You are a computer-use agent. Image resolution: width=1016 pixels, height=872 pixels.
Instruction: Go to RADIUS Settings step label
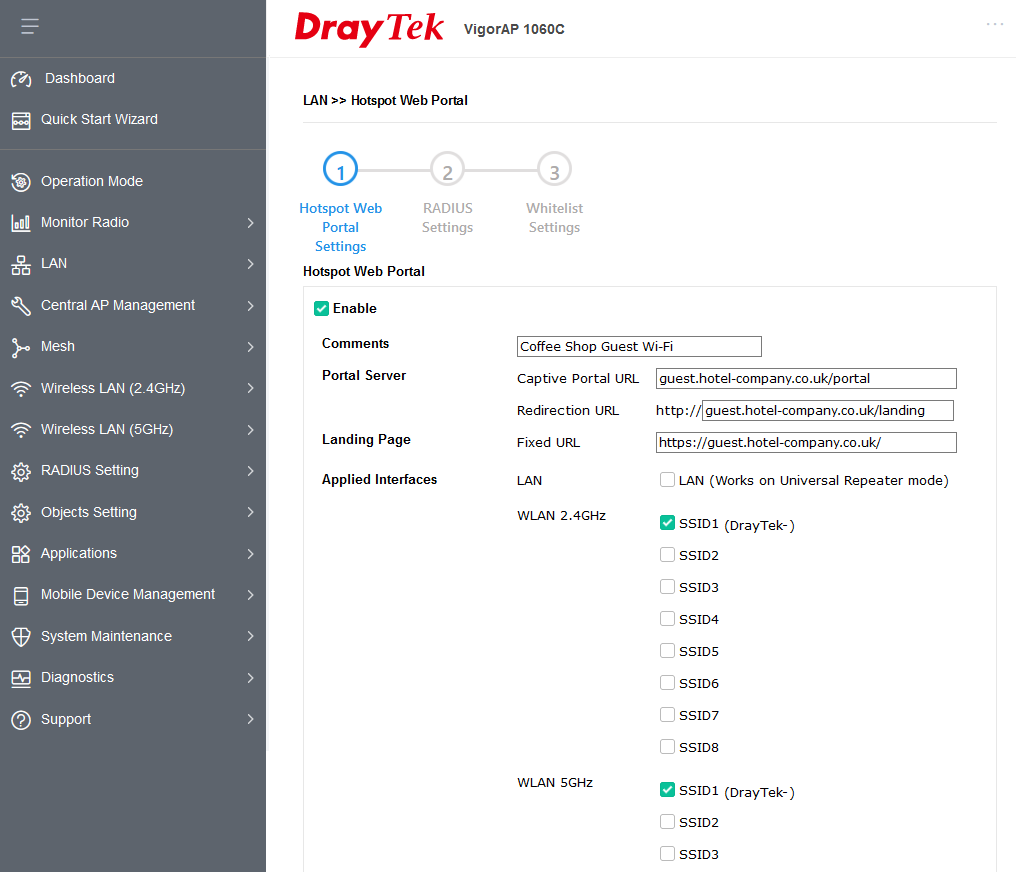(447, 218)
